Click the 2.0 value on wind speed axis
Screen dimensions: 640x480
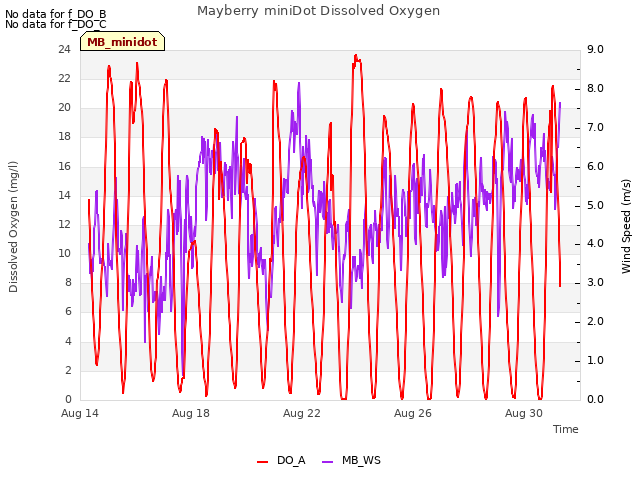point(595,321)
